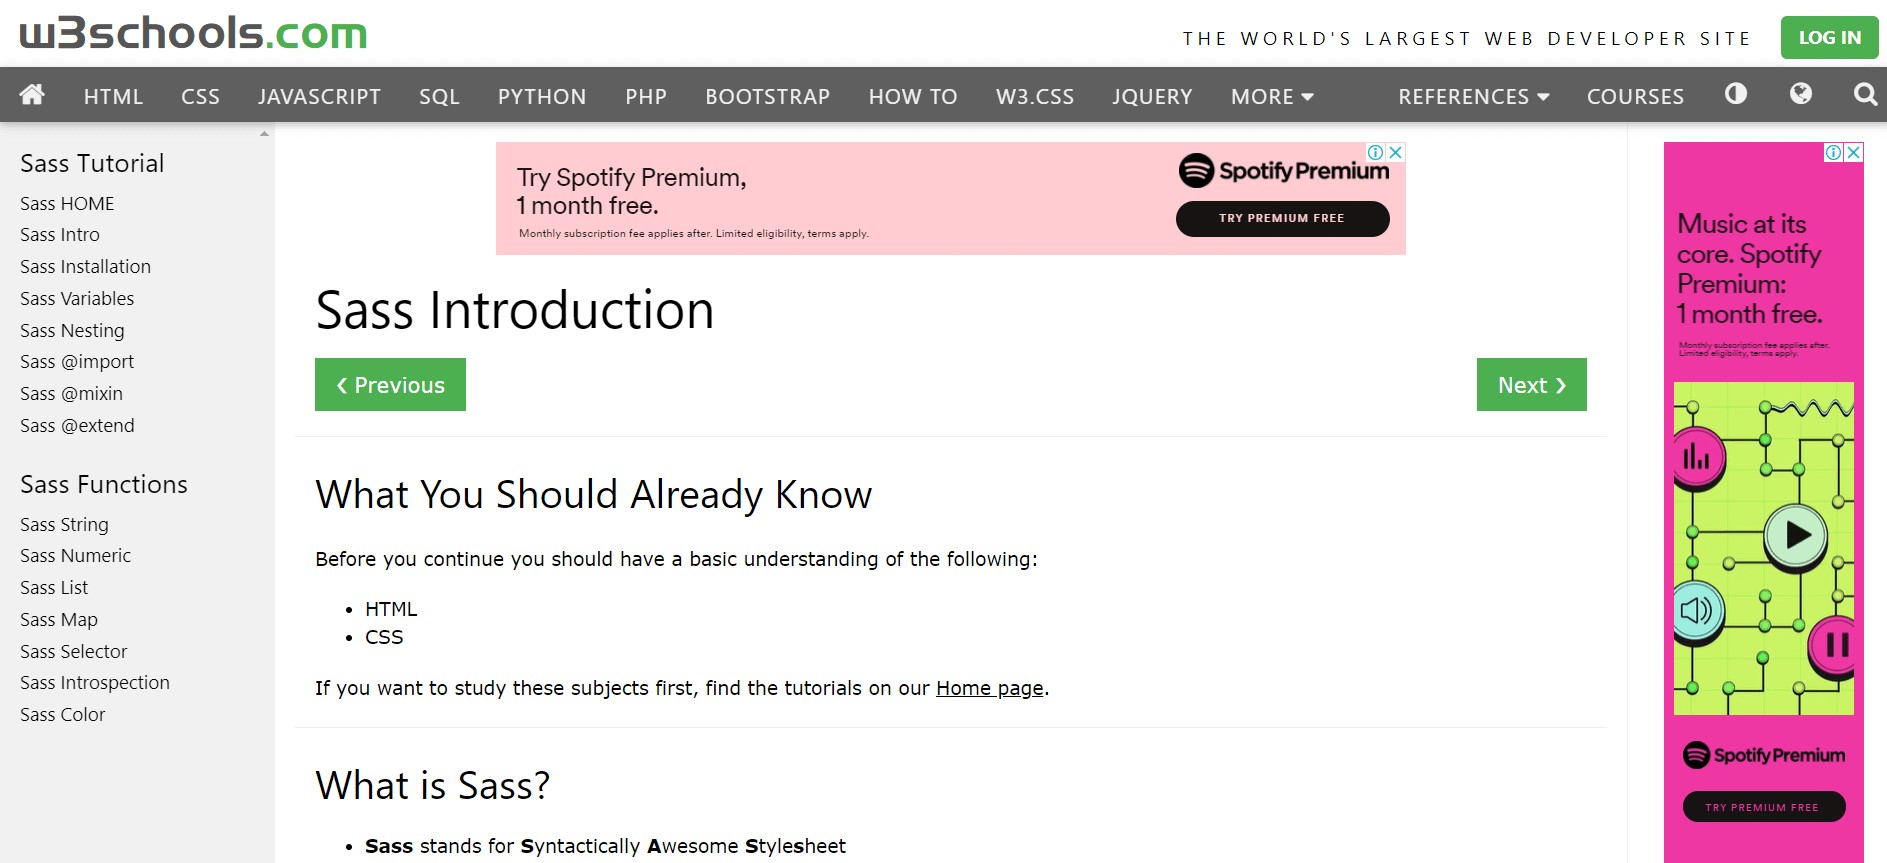1887x863 pixels.
Task: Click the bar chart icon in the ad
Action: [x=1697, y=457]
